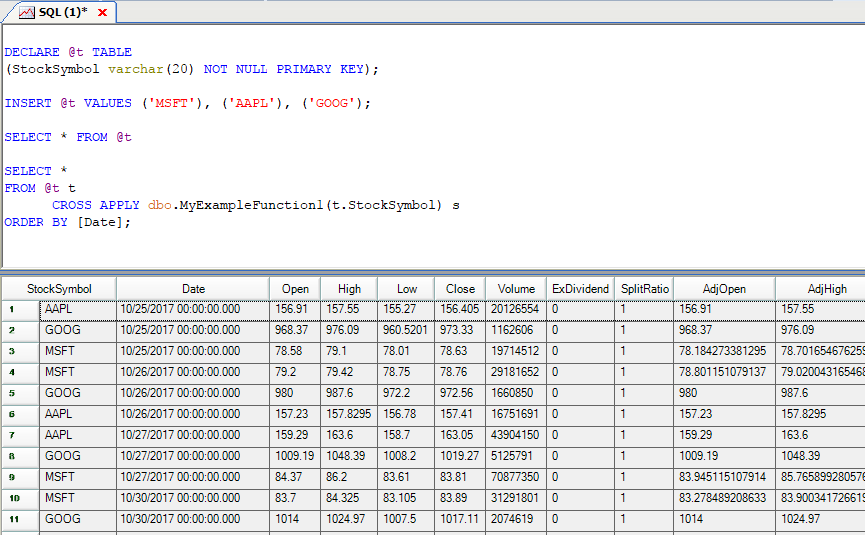The image size is (865, 535).
Task: Click the Open column header
Action: [295, 289]
